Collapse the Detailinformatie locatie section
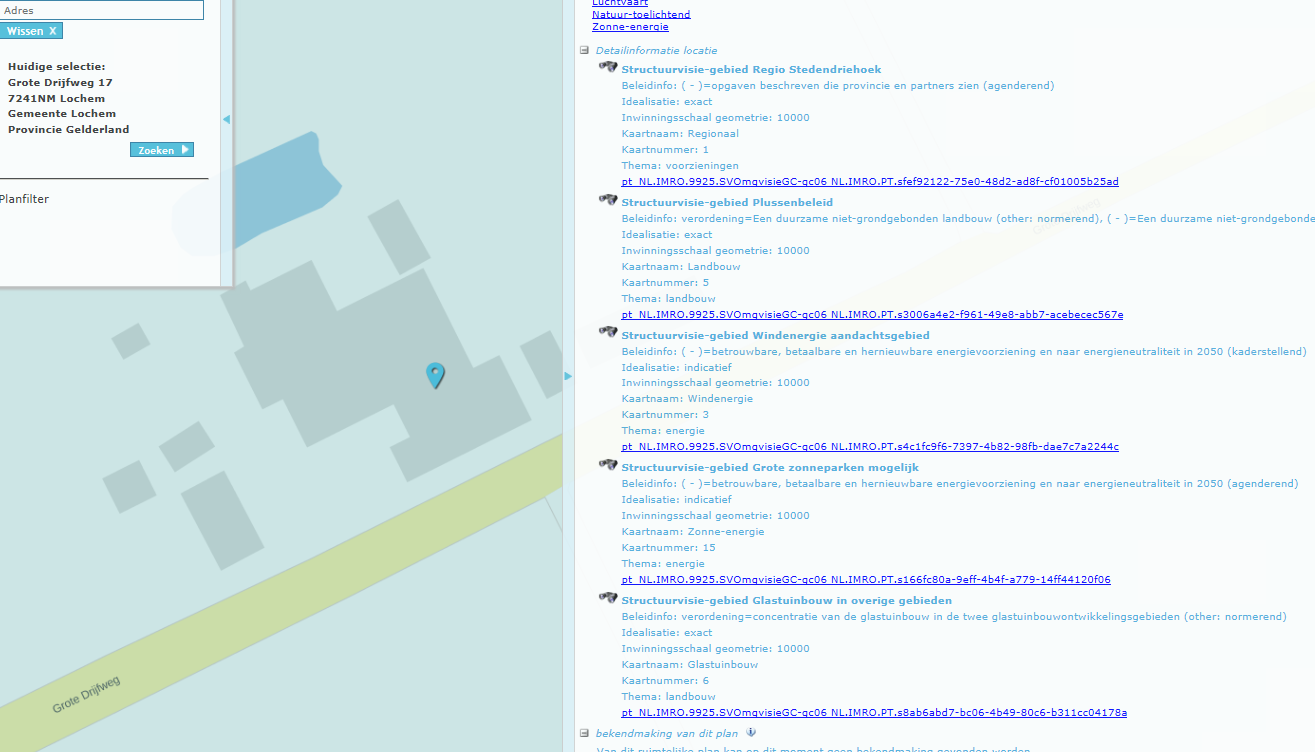Image resolution: width=1315 pixels, height=752 pixels. point(585,50)
